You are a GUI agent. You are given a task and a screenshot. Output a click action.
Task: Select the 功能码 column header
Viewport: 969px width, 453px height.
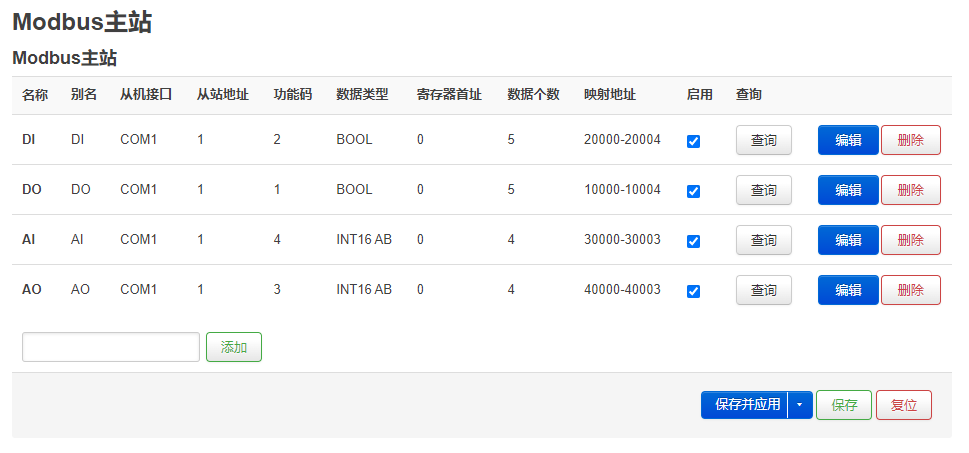click(x=293, y=95)
